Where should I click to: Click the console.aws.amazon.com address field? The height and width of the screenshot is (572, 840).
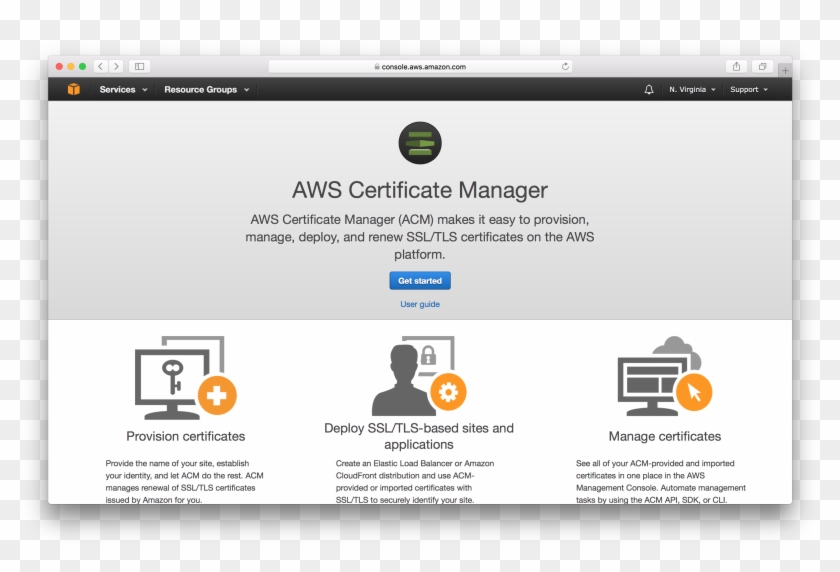point(420,66)
